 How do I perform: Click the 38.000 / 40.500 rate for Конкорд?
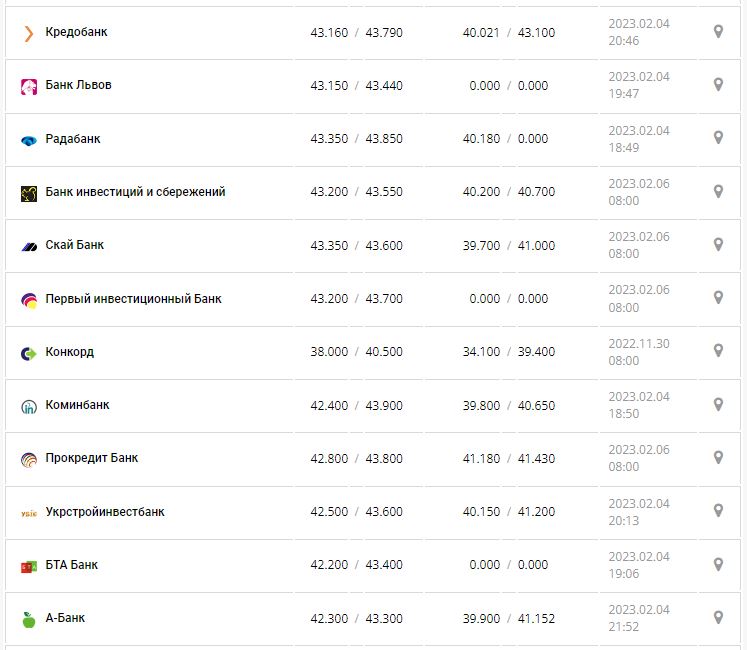click(356, 352)
